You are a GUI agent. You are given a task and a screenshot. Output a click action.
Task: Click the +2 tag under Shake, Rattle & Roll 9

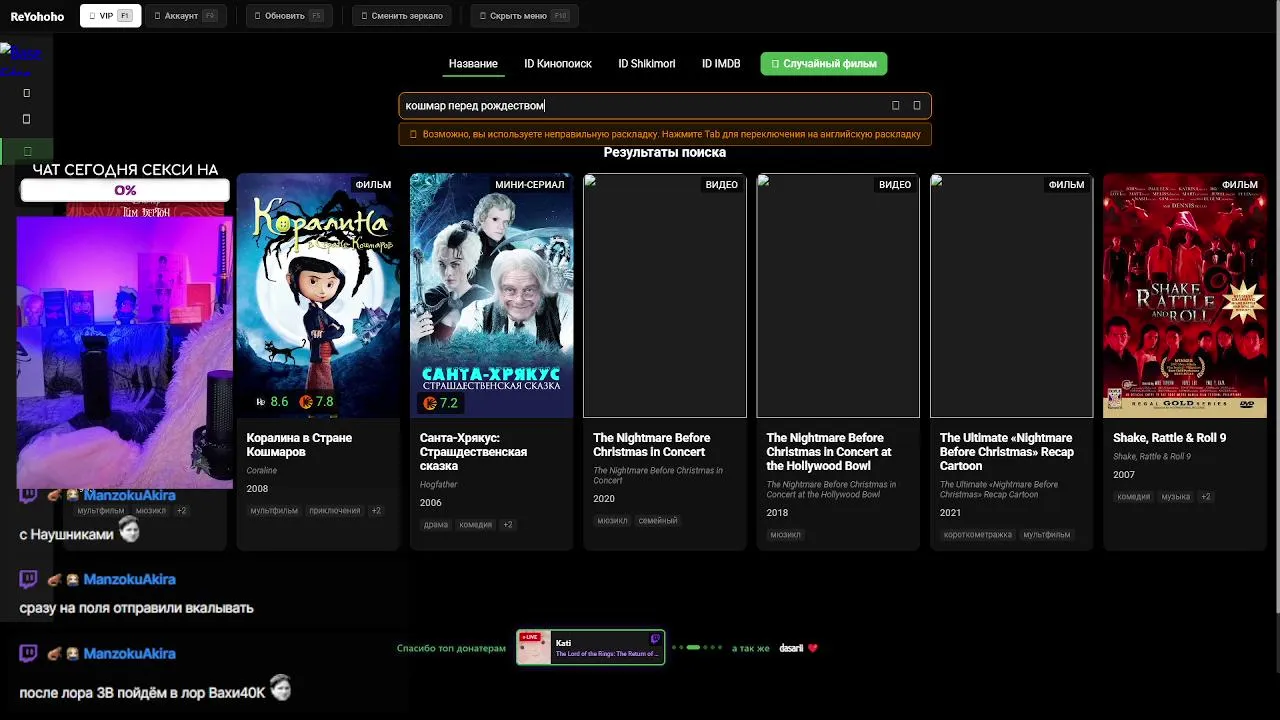(x=1206, y=497)
